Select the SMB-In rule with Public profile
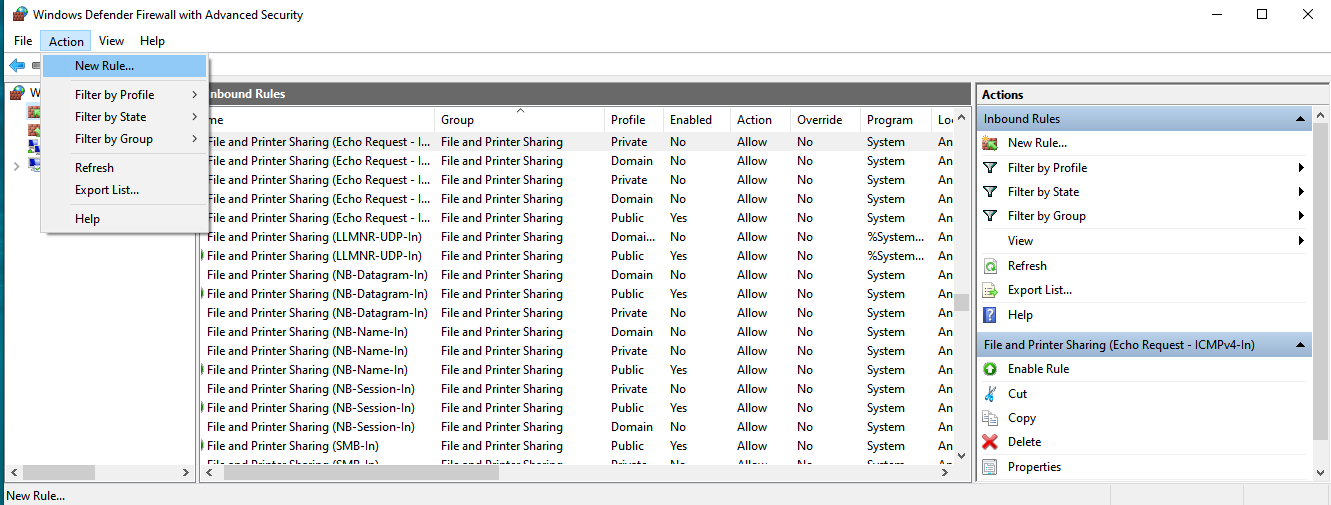Screen dimensions: 1331x505 click(x=576, y=446)
